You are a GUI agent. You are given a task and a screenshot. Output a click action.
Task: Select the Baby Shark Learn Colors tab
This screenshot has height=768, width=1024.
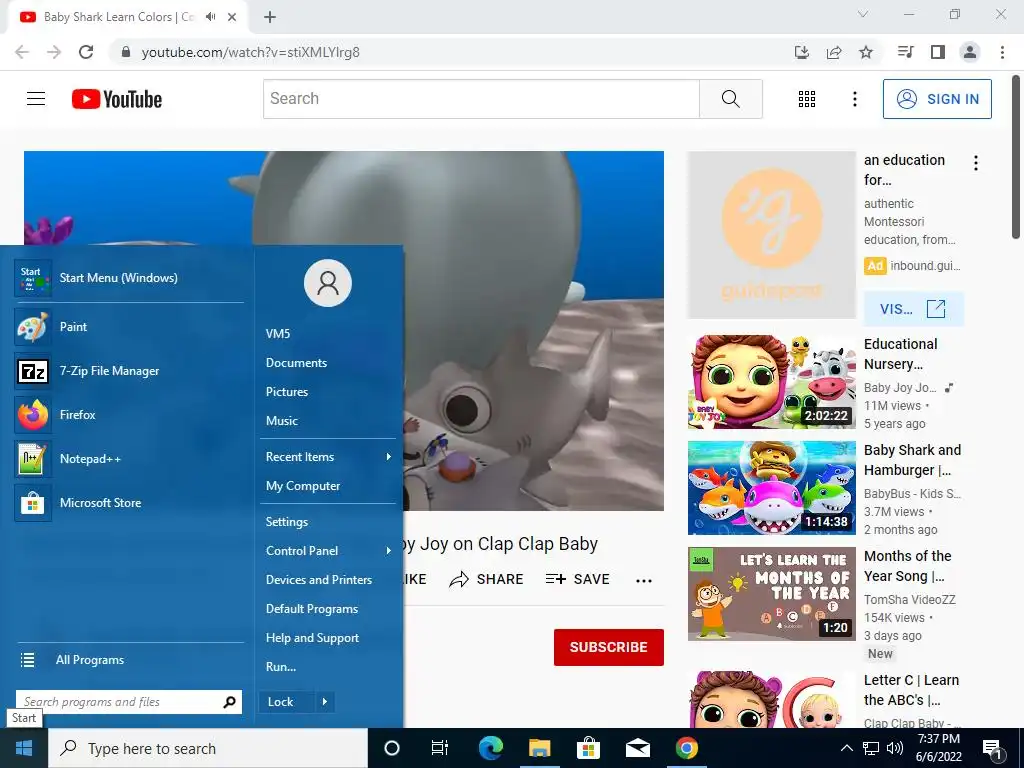[x=118, y=17]
